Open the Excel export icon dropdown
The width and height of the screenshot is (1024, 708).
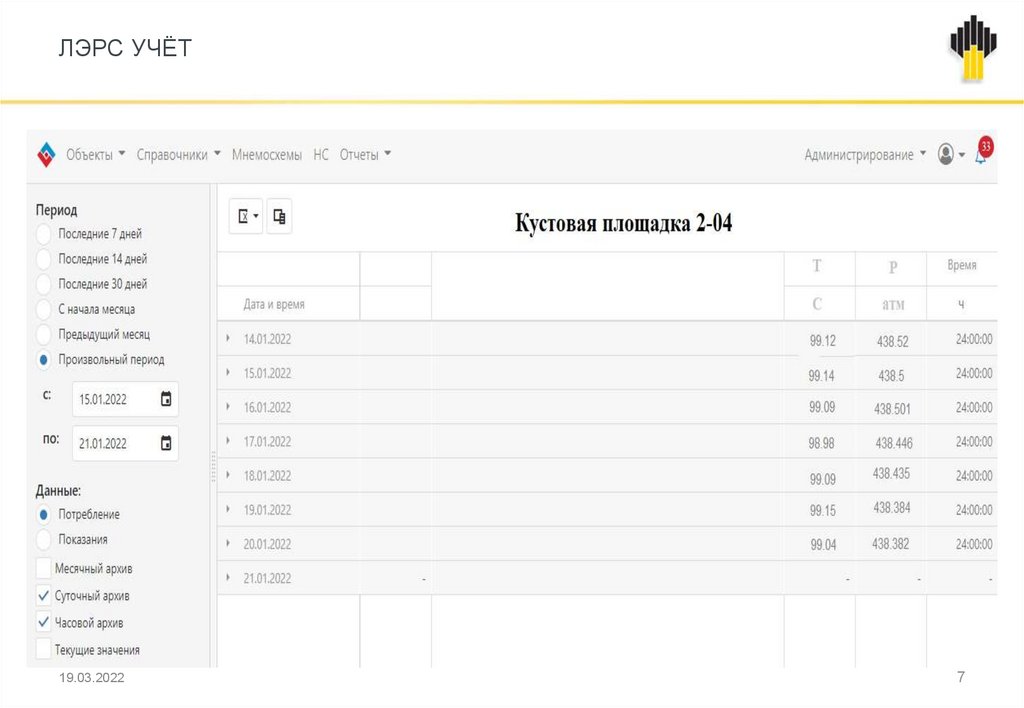[245, 215]
